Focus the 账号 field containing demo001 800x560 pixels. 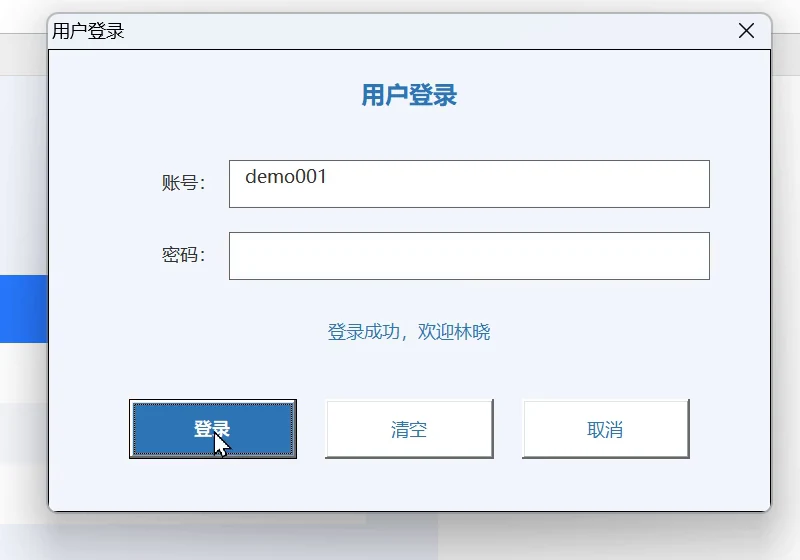[469, 184]
